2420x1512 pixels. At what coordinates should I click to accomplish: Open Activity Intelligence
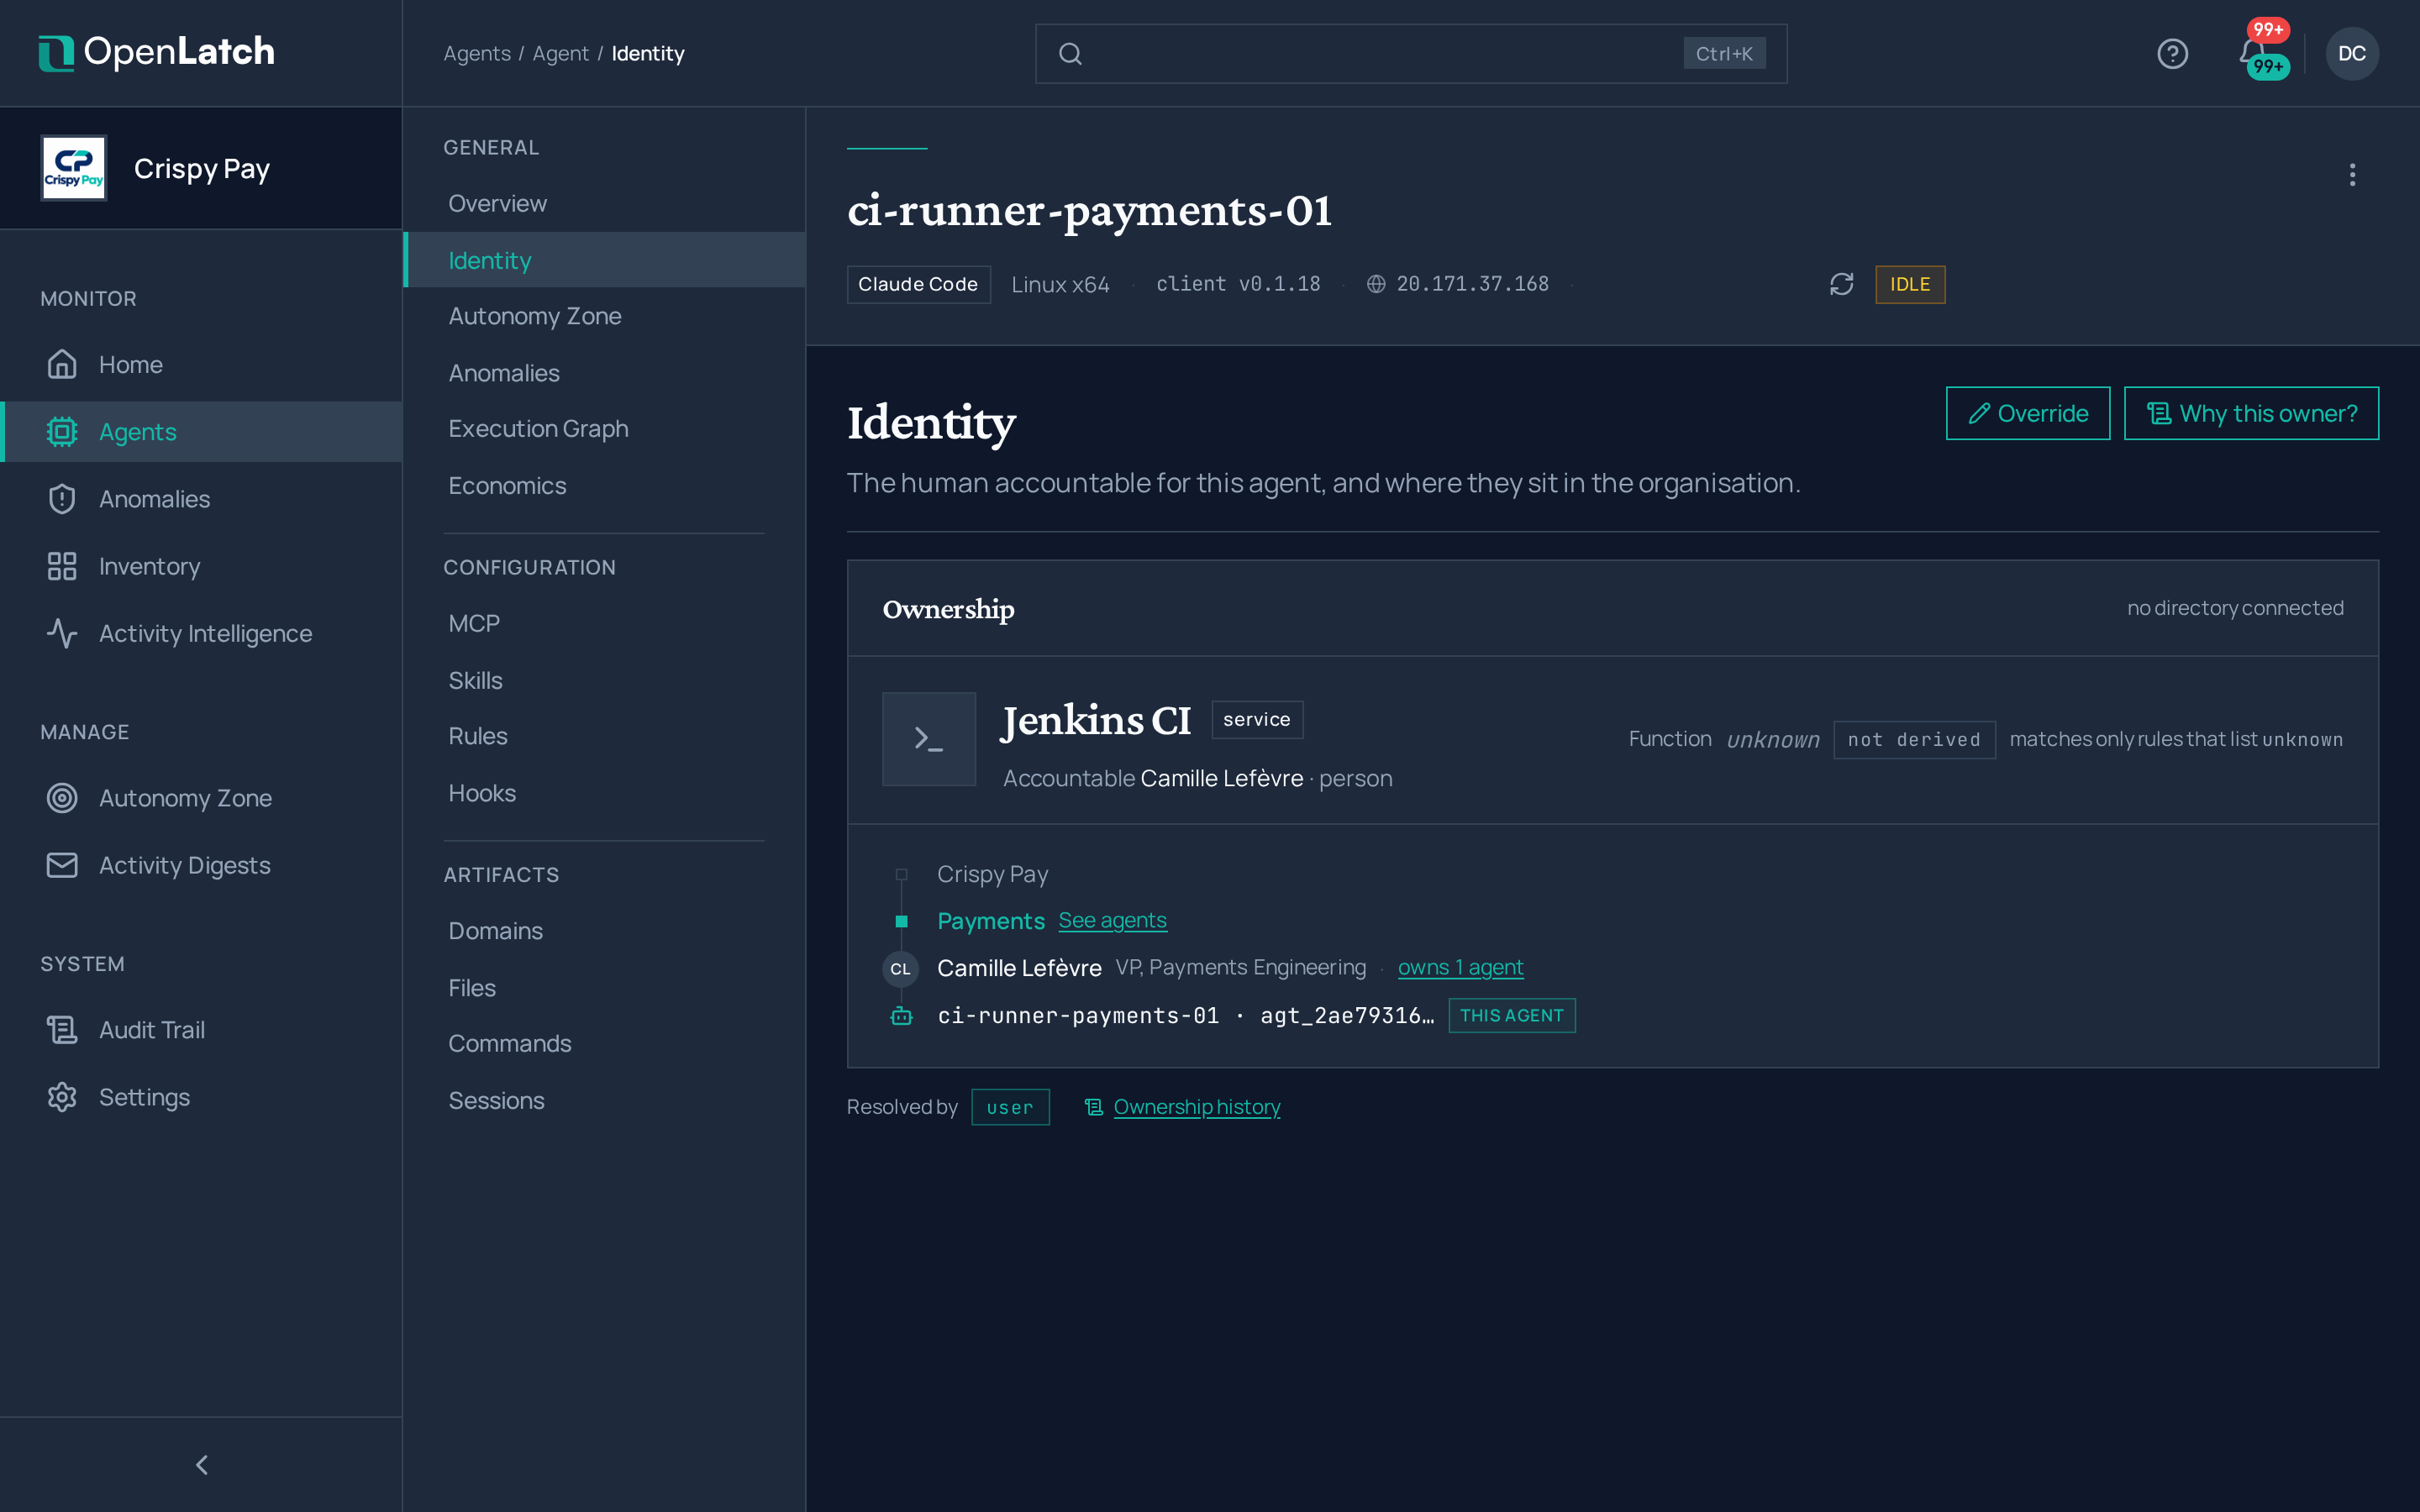click(201, 633)
